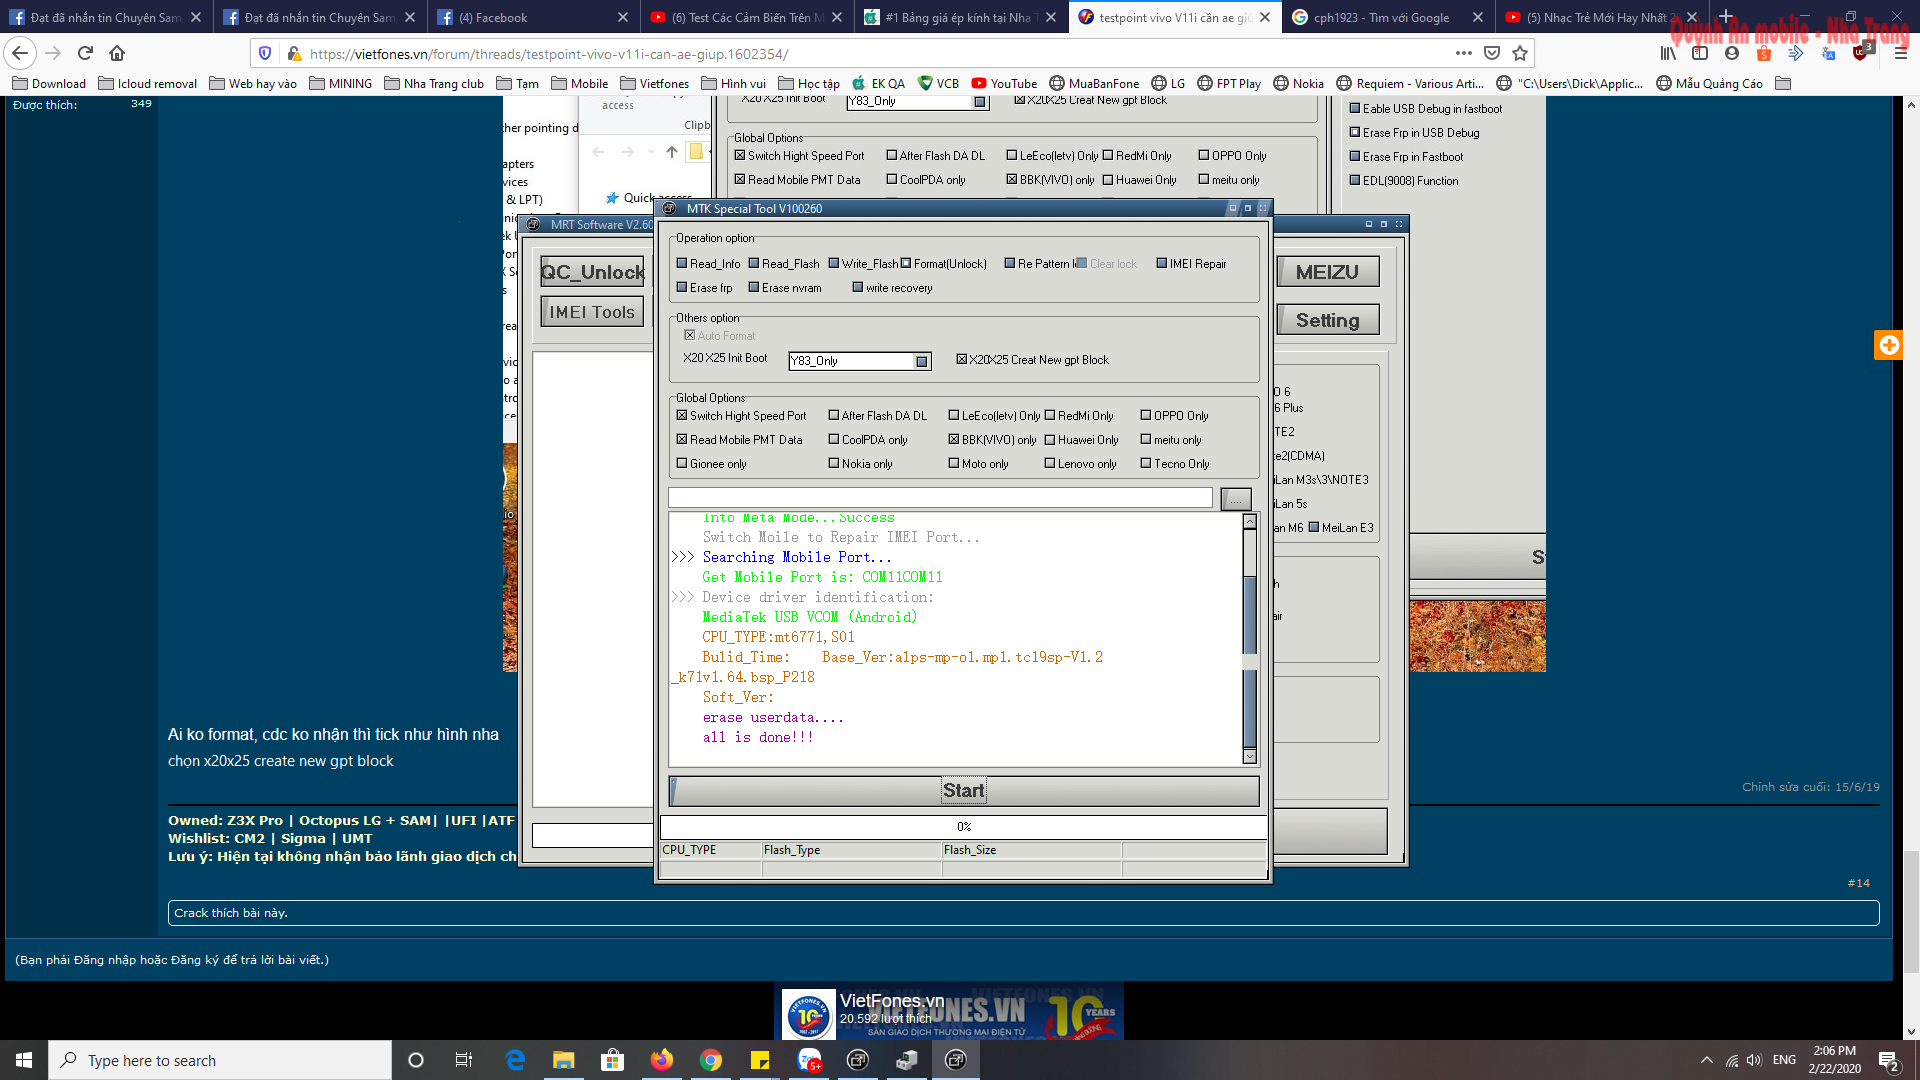
Task: Open the page actions three-dot menu
Action: (x=1463, y=53)
